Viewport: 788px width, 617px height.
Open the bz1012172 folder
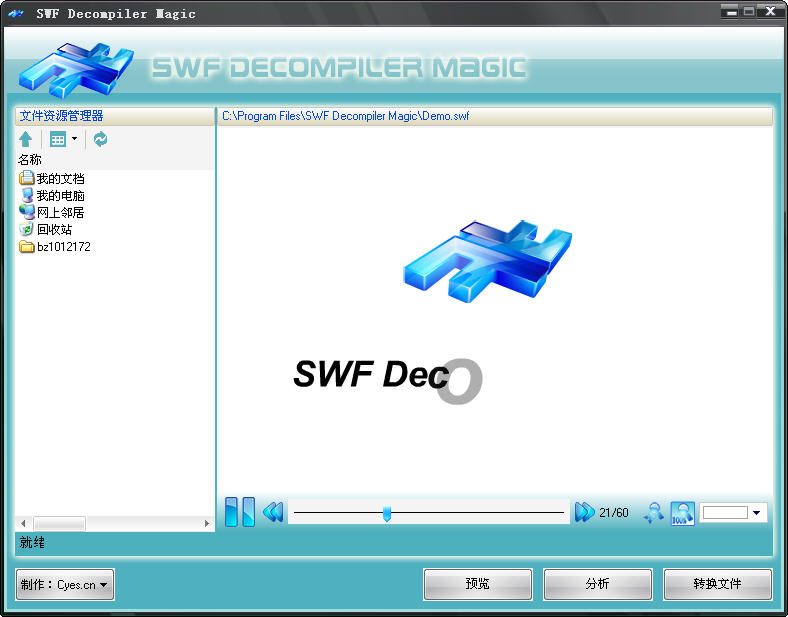pos(55,247)
